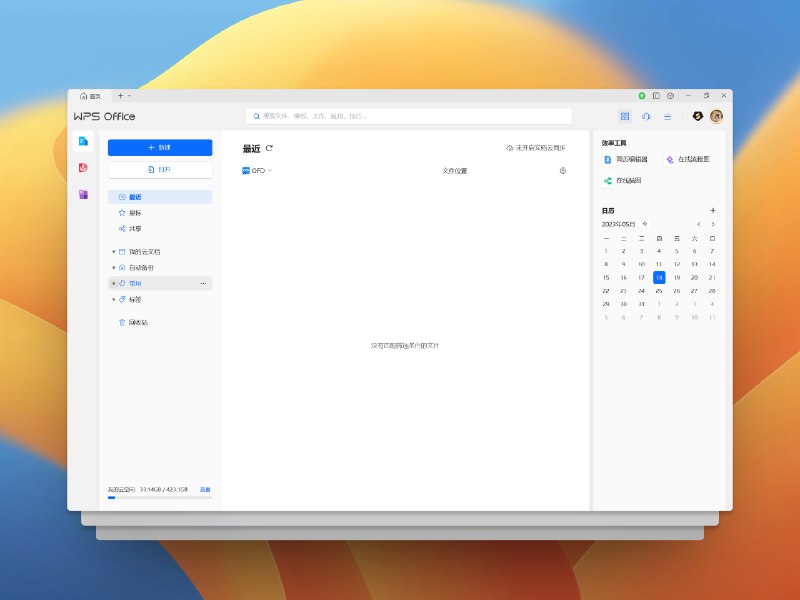Viewport: 800px width, 600px height.
Task: Enable document cloud sync (未开启文档云同步)
Action: (536, 148)
